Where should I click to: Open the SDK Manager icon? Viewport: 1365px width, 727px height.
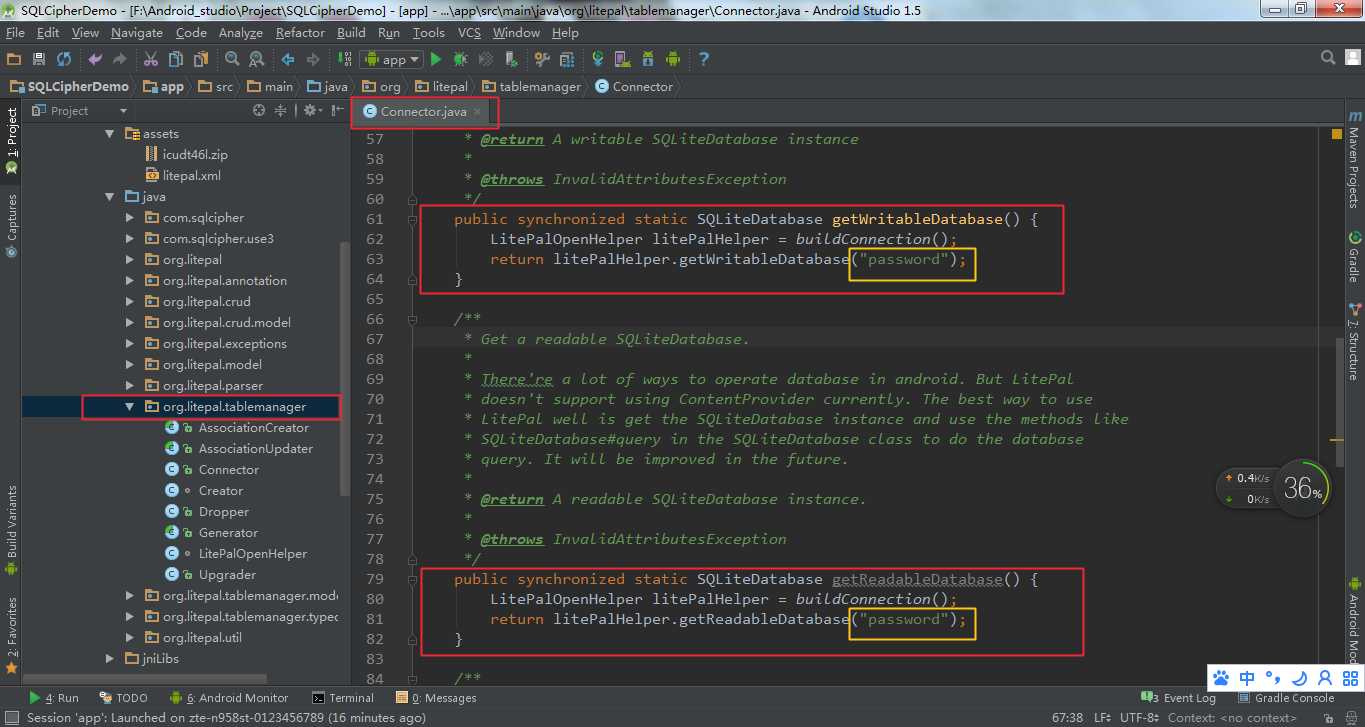coord(647,60)
